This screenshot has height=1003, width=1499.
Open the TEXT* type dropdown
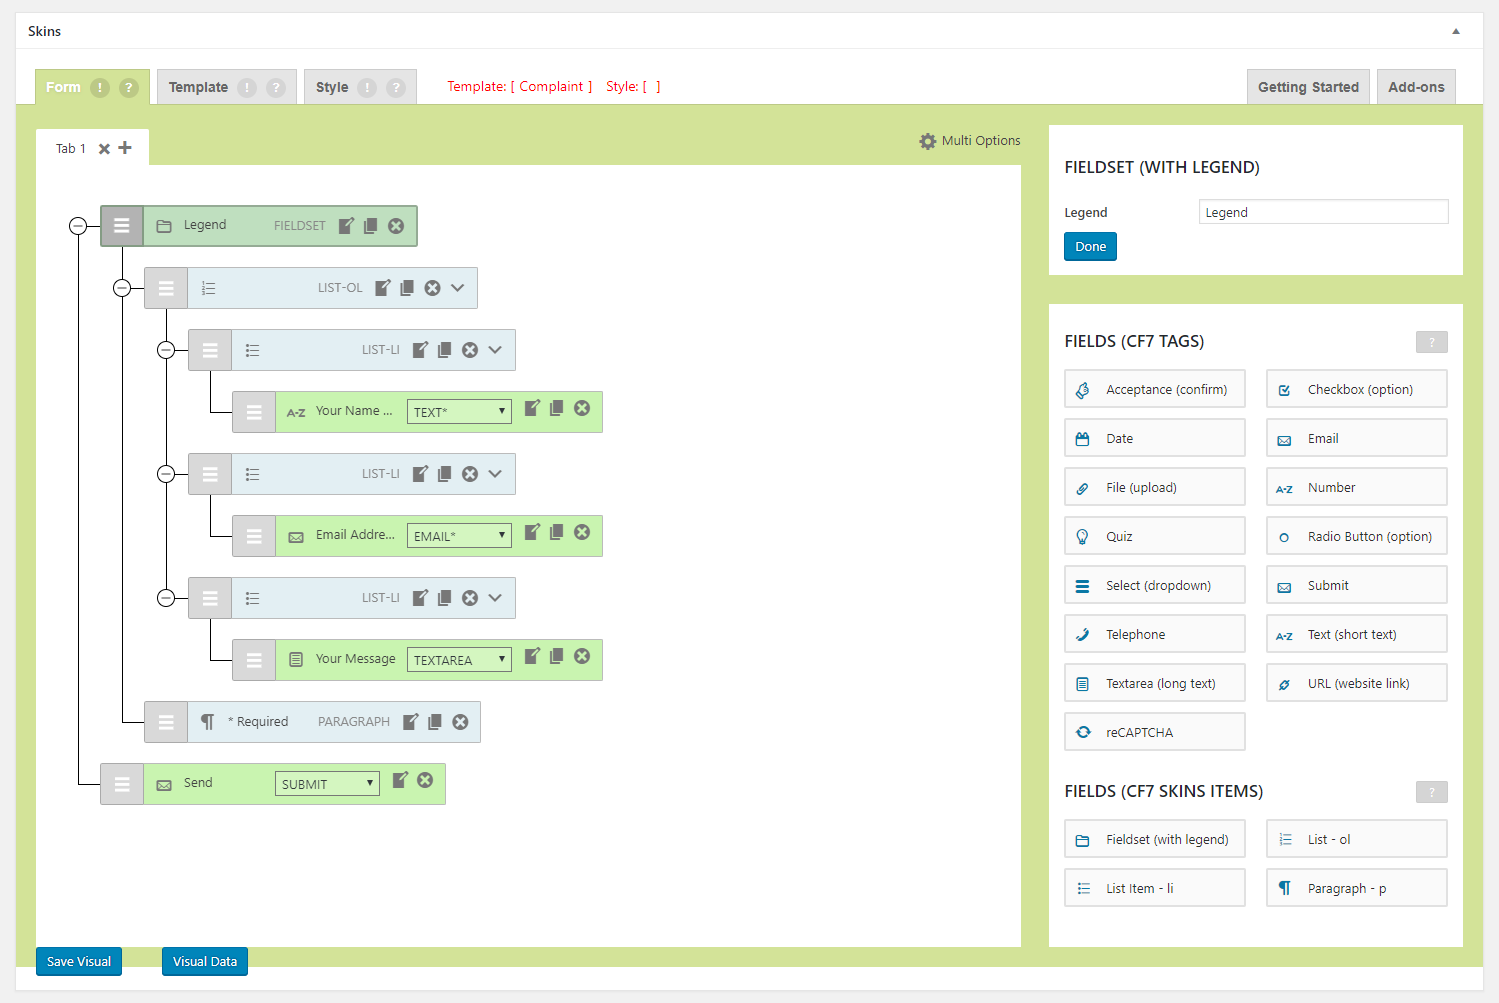click(459, 412)
